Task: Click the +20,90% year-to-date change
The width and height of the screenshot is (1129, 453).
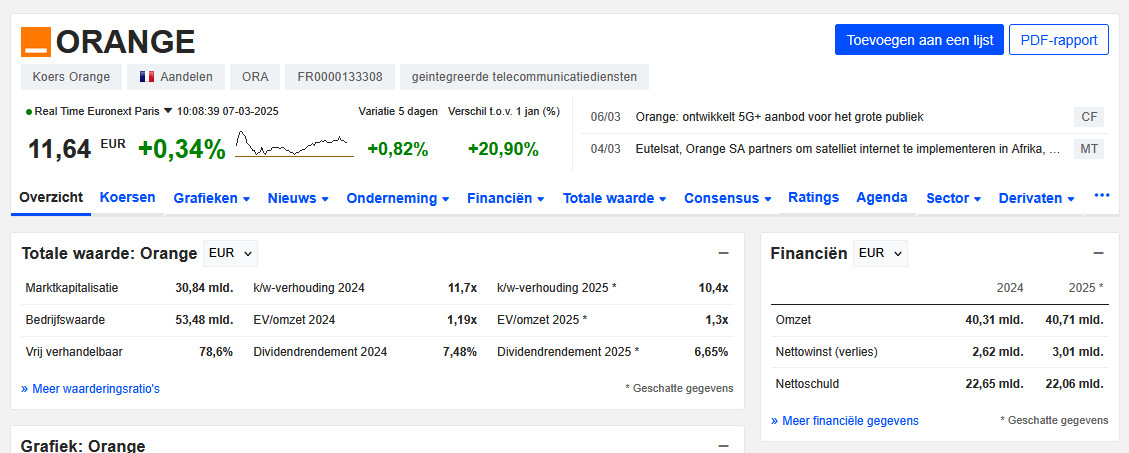Action: click(x=503, y=149)
